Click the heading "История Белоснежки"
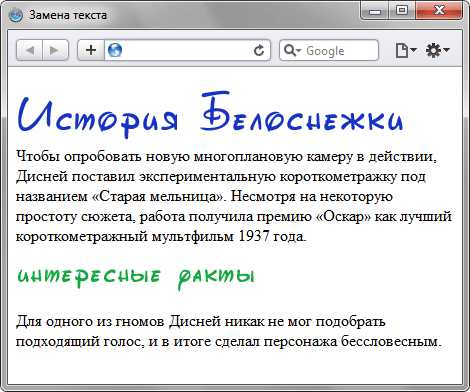This screenshot has width=470, height=392. click(x=211, y=115)
